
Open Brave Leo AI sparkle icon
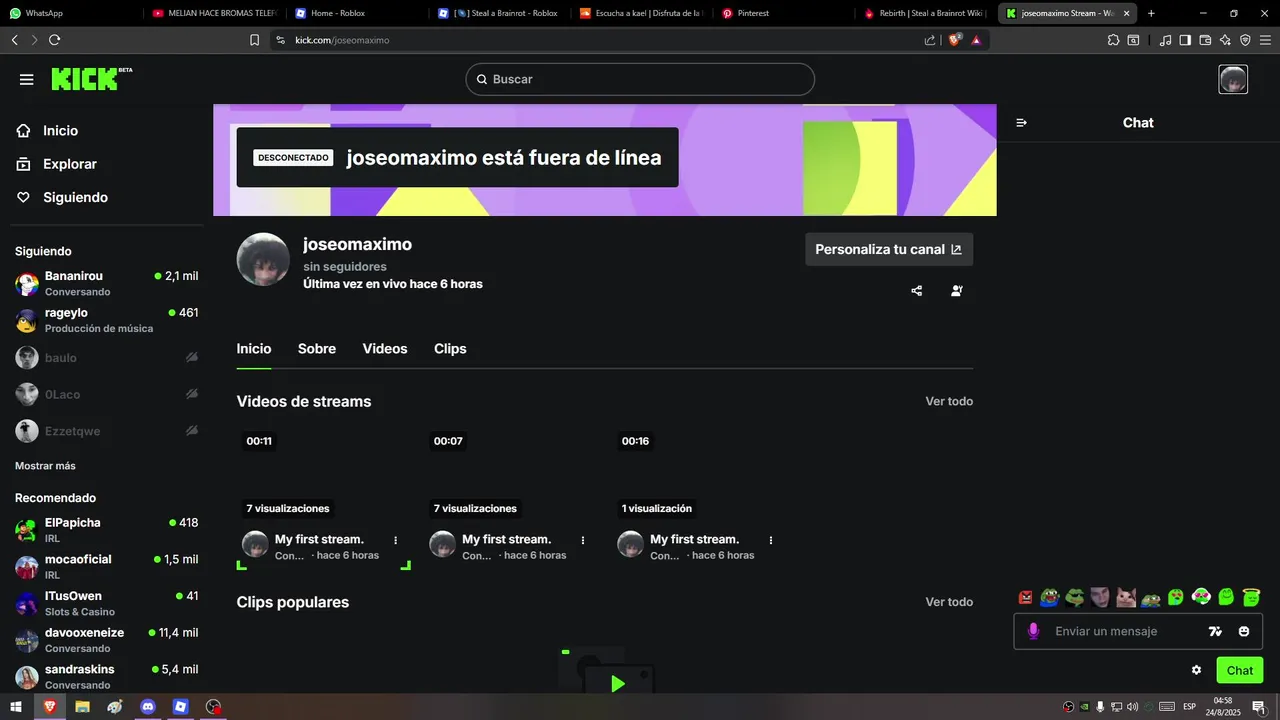pos(1225,40)
